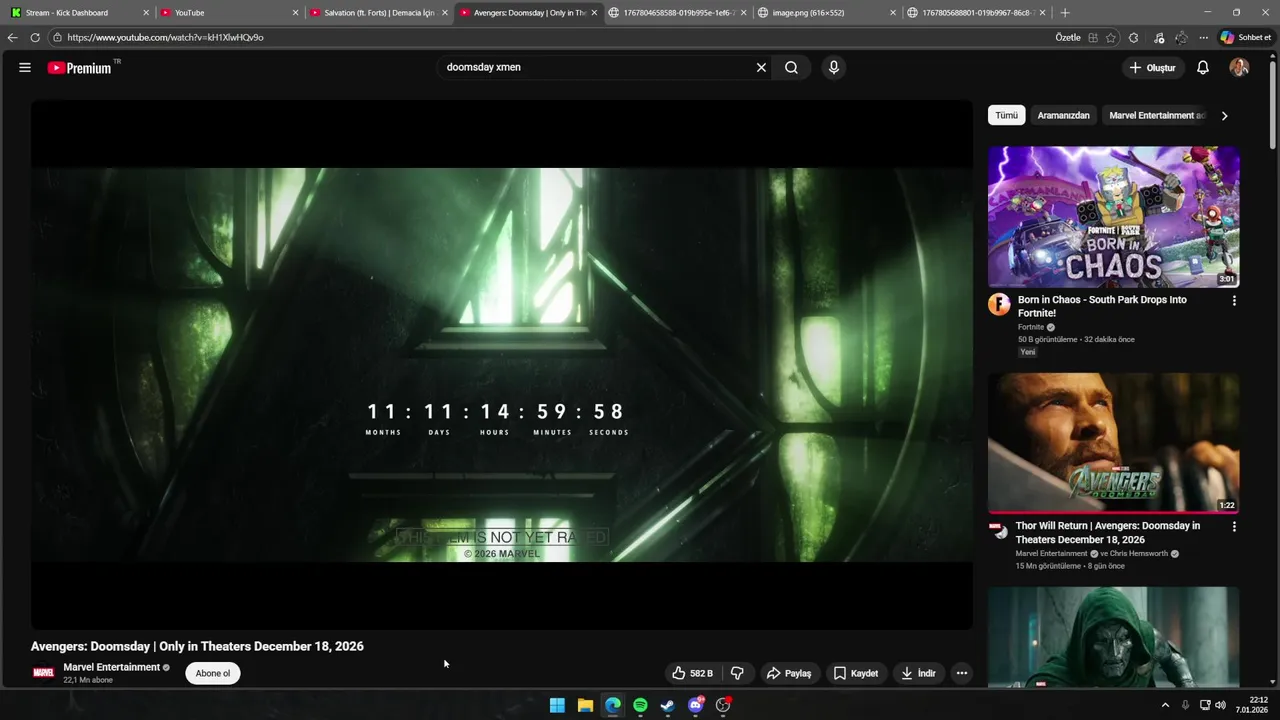This screenshot has width=1280, height=720.
Task: Close the Avengers: Doomsday tab
Action: (595, 13)
